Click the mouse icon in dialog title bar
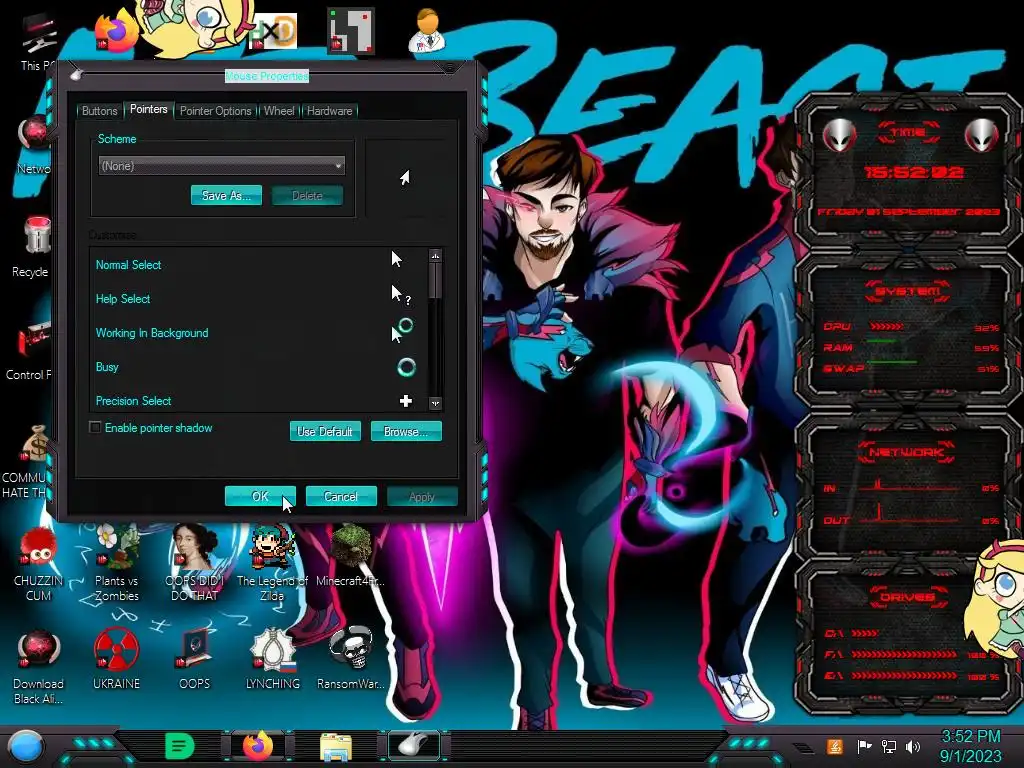The width and height of the screenshot is (1024, 768). coord(76,74)
